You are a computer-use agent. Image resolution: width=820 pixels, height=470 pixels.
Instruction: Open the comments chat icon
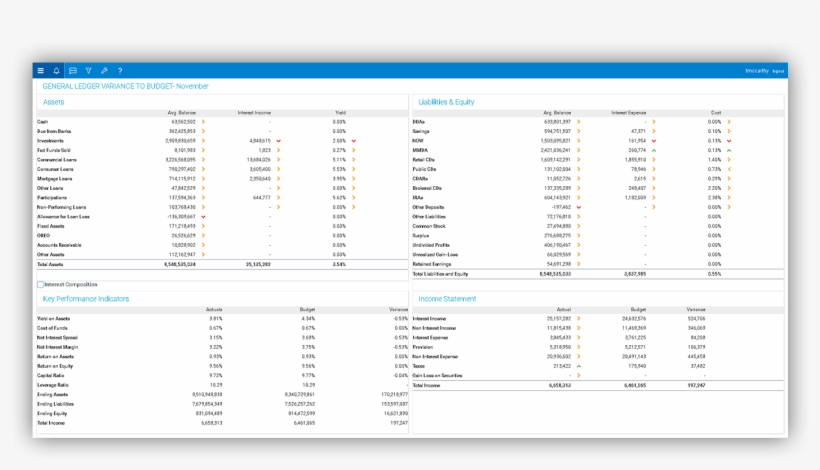(x=73, y=71)
